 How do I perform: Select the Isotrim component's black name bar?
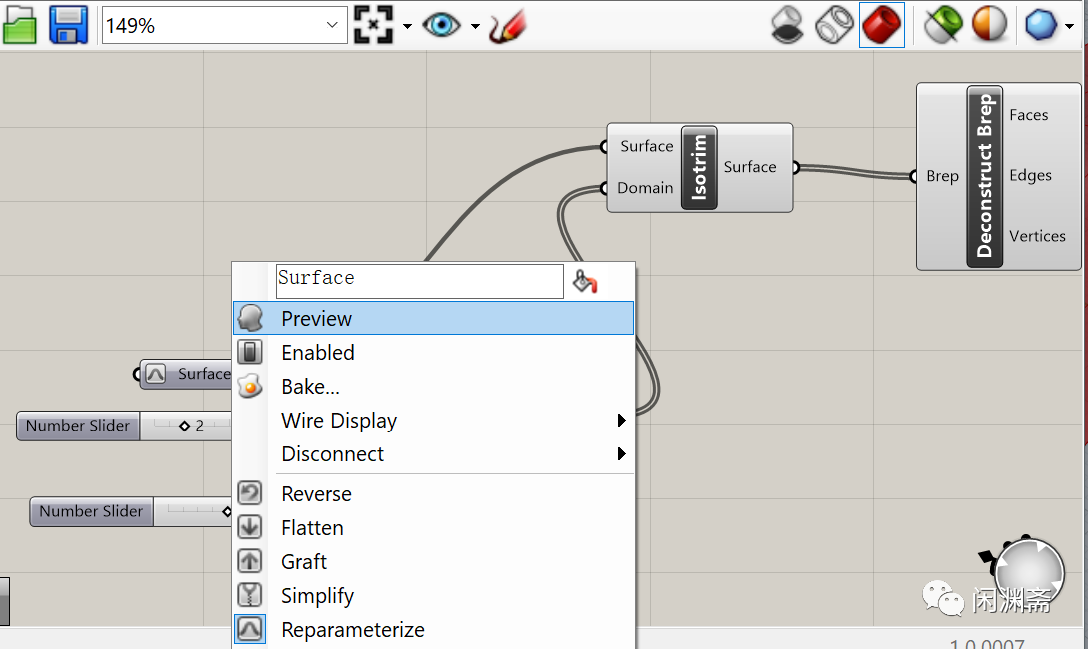pos(699,167)
